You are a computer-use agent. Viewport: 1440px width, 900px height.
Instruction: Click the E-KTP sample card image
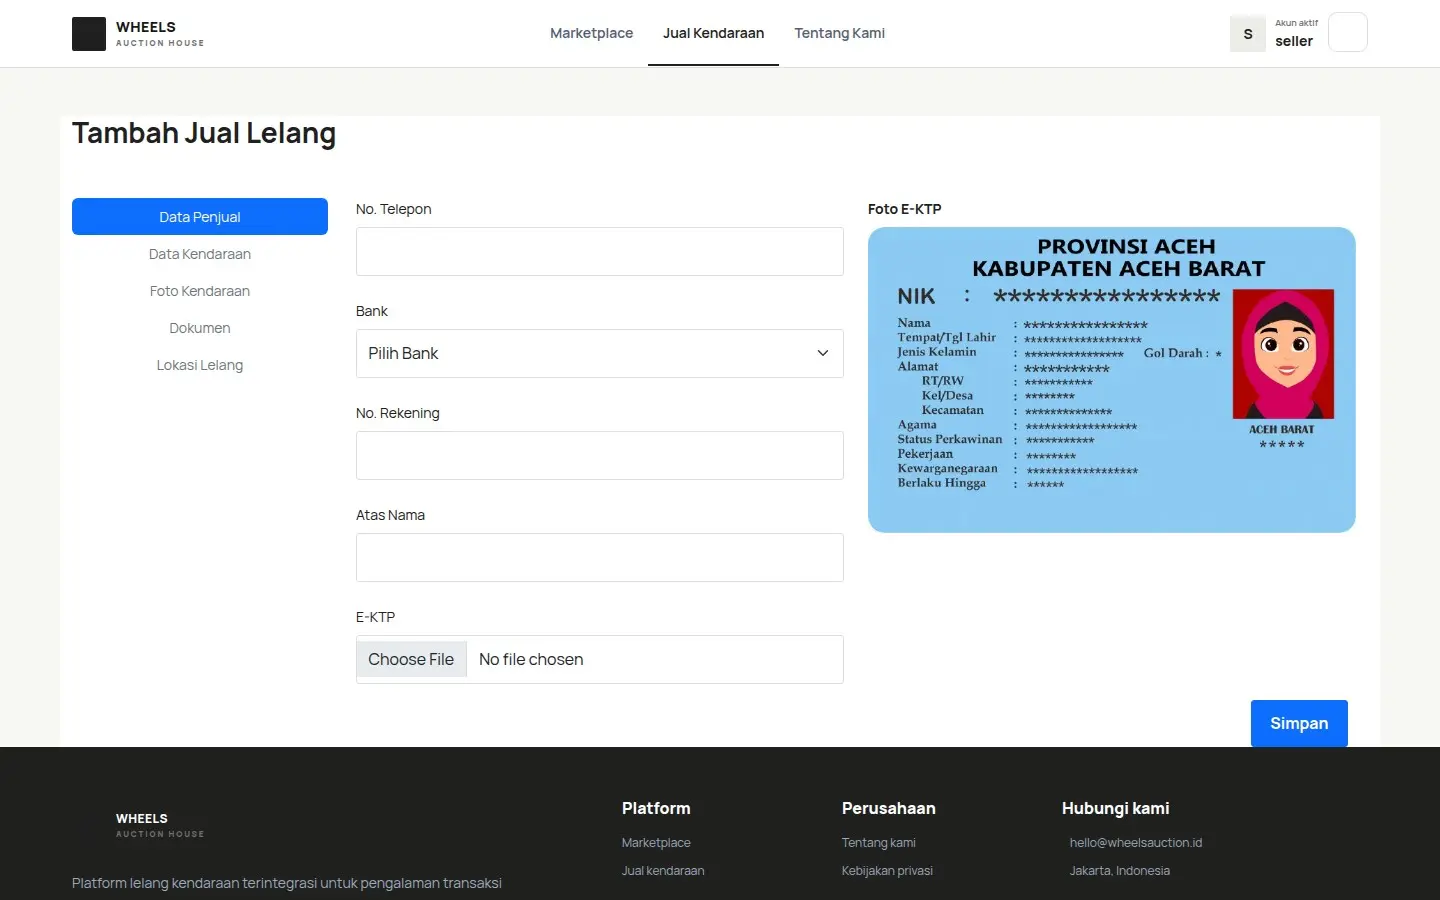(x=1112, y=380)
